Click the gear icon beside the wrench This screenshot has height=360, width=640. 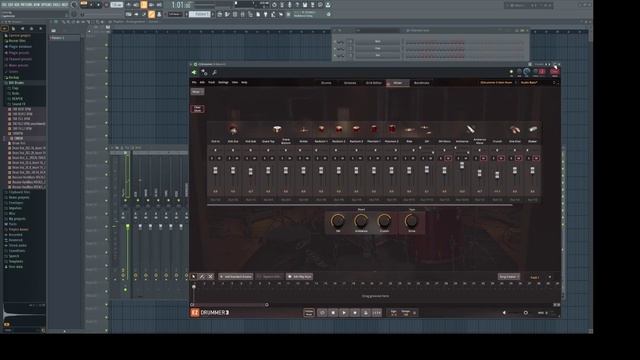[x=204, y=73]
